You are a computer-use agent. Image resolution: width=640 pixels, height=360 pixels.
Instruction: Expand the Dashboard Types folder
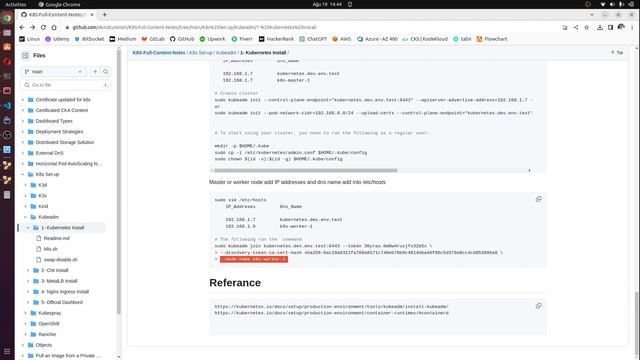(23, 121)
